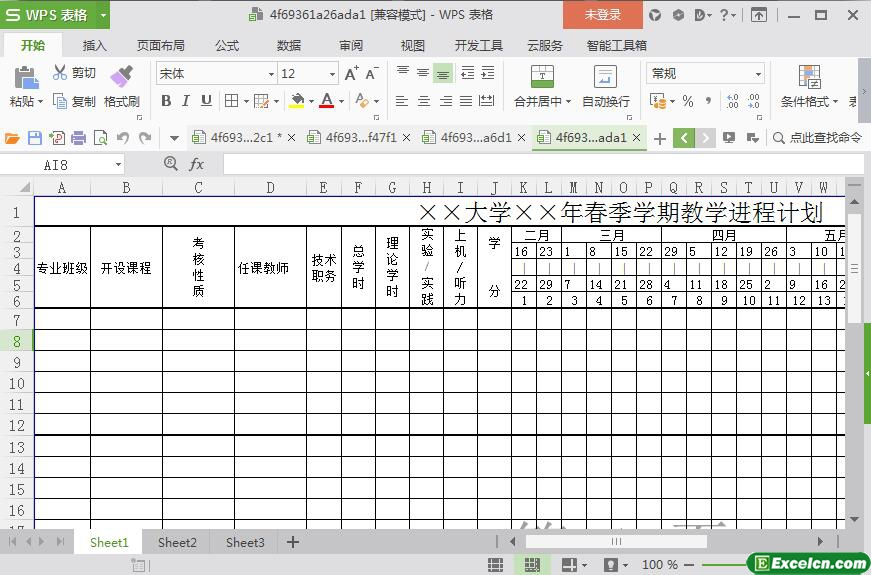Click the increase font size icon

point(351,74)
